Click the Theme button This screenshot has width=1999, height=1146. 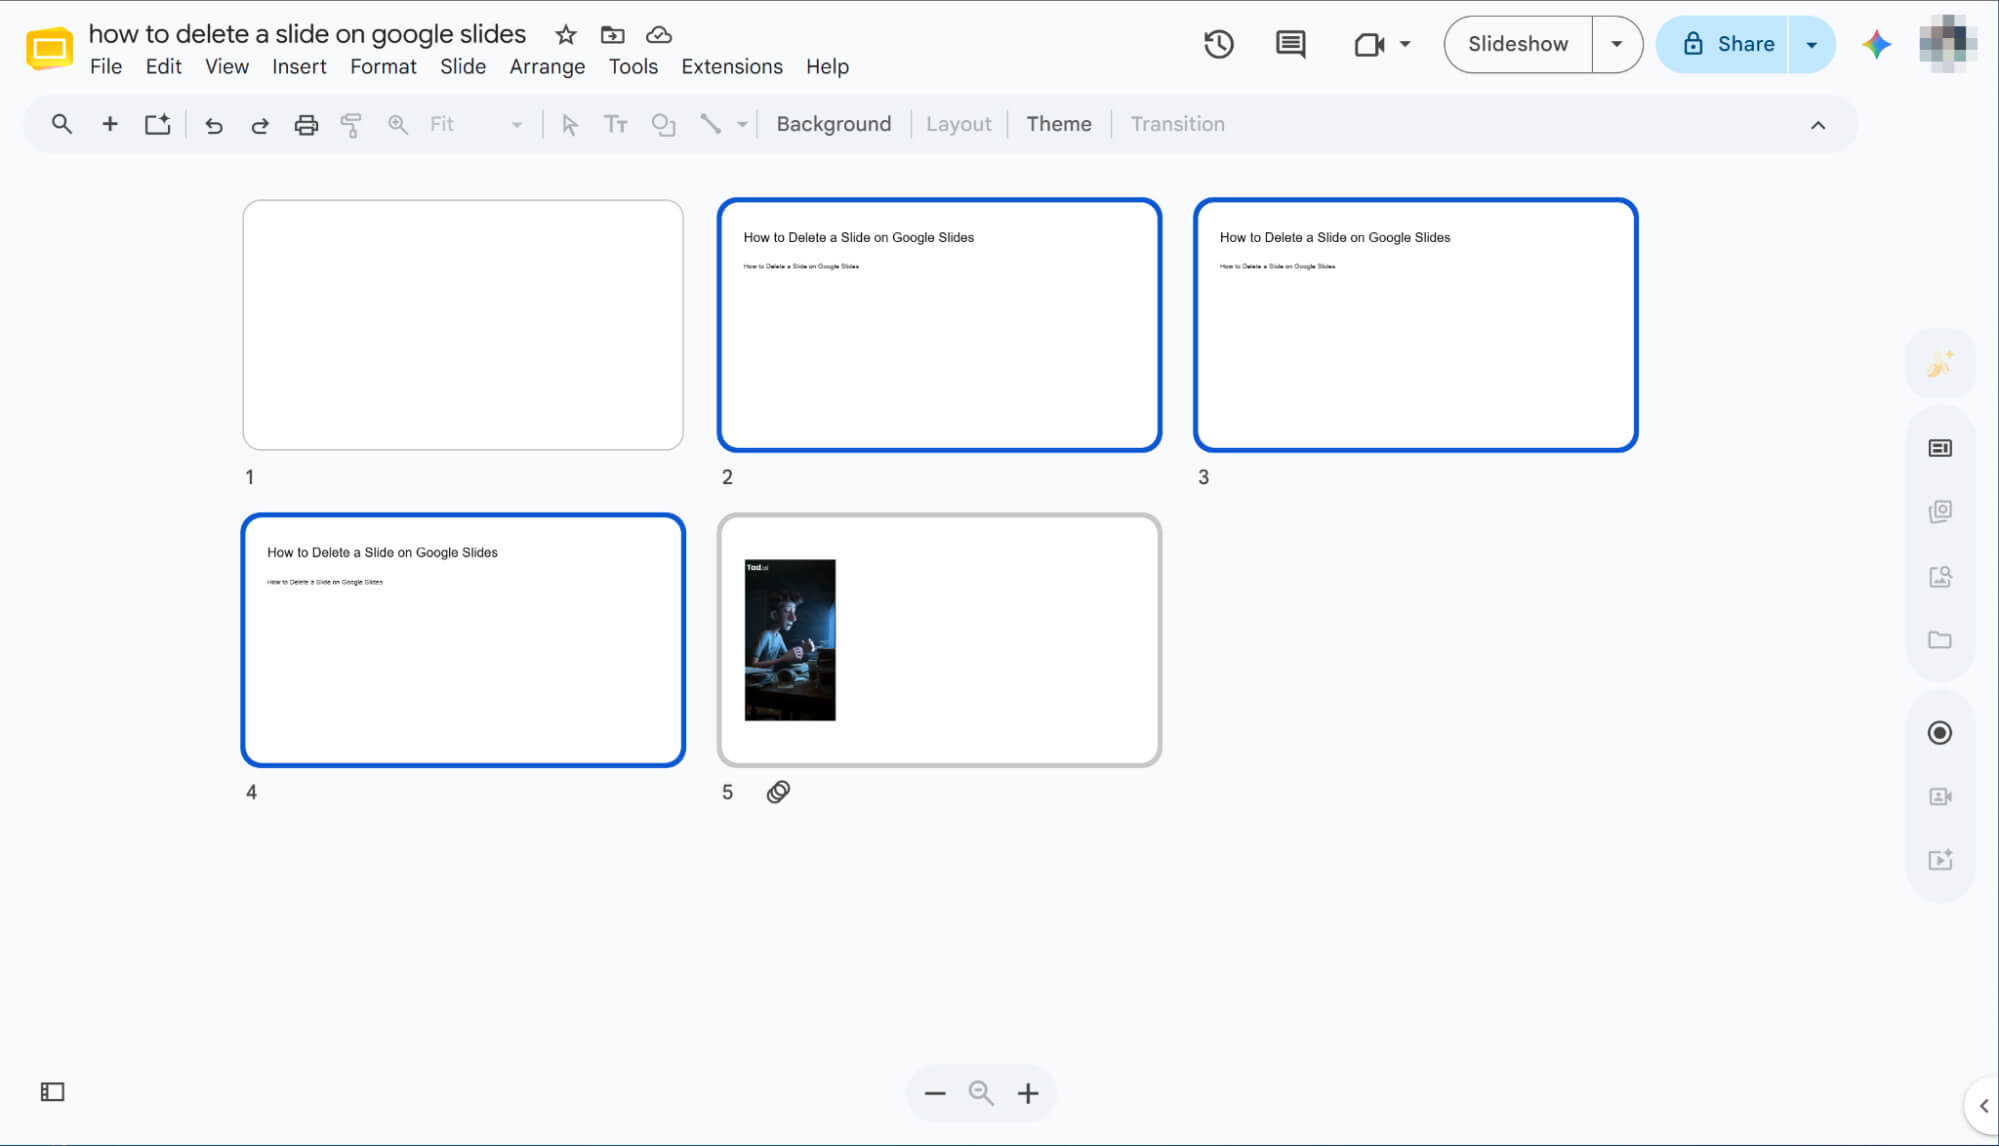(x=1058, y=124)
